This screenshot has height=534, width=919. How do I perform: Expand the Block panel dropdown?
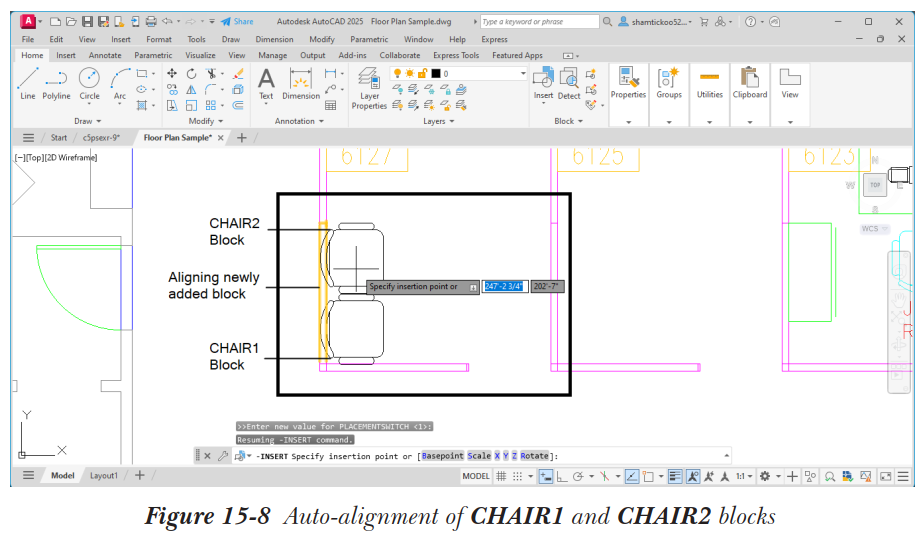point(569,121)
